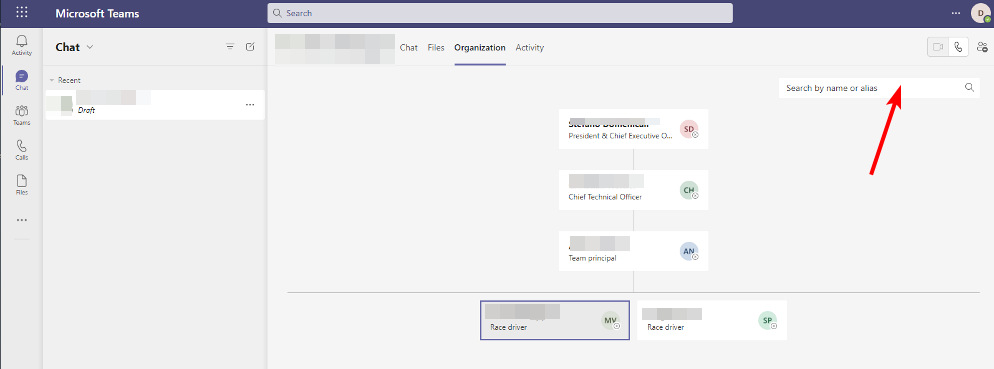The image size is (994, 369).
Task: Select the Race driver card with MV
Action: click(x=555, y=320)
